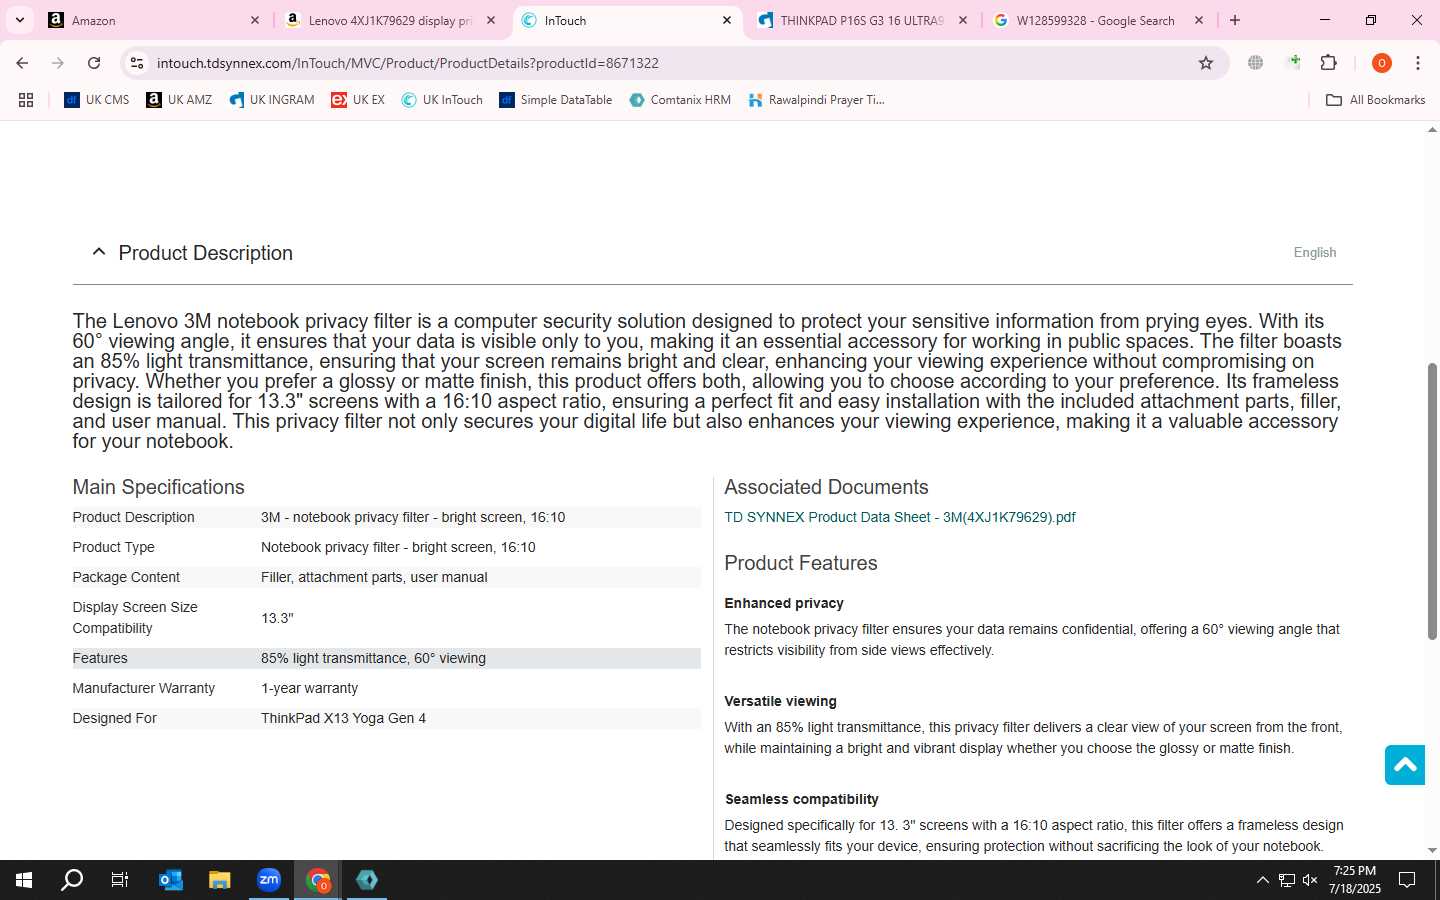Open the clock and date flyout
This screenshot has height=900, width=1440.
click(1355, 880)
